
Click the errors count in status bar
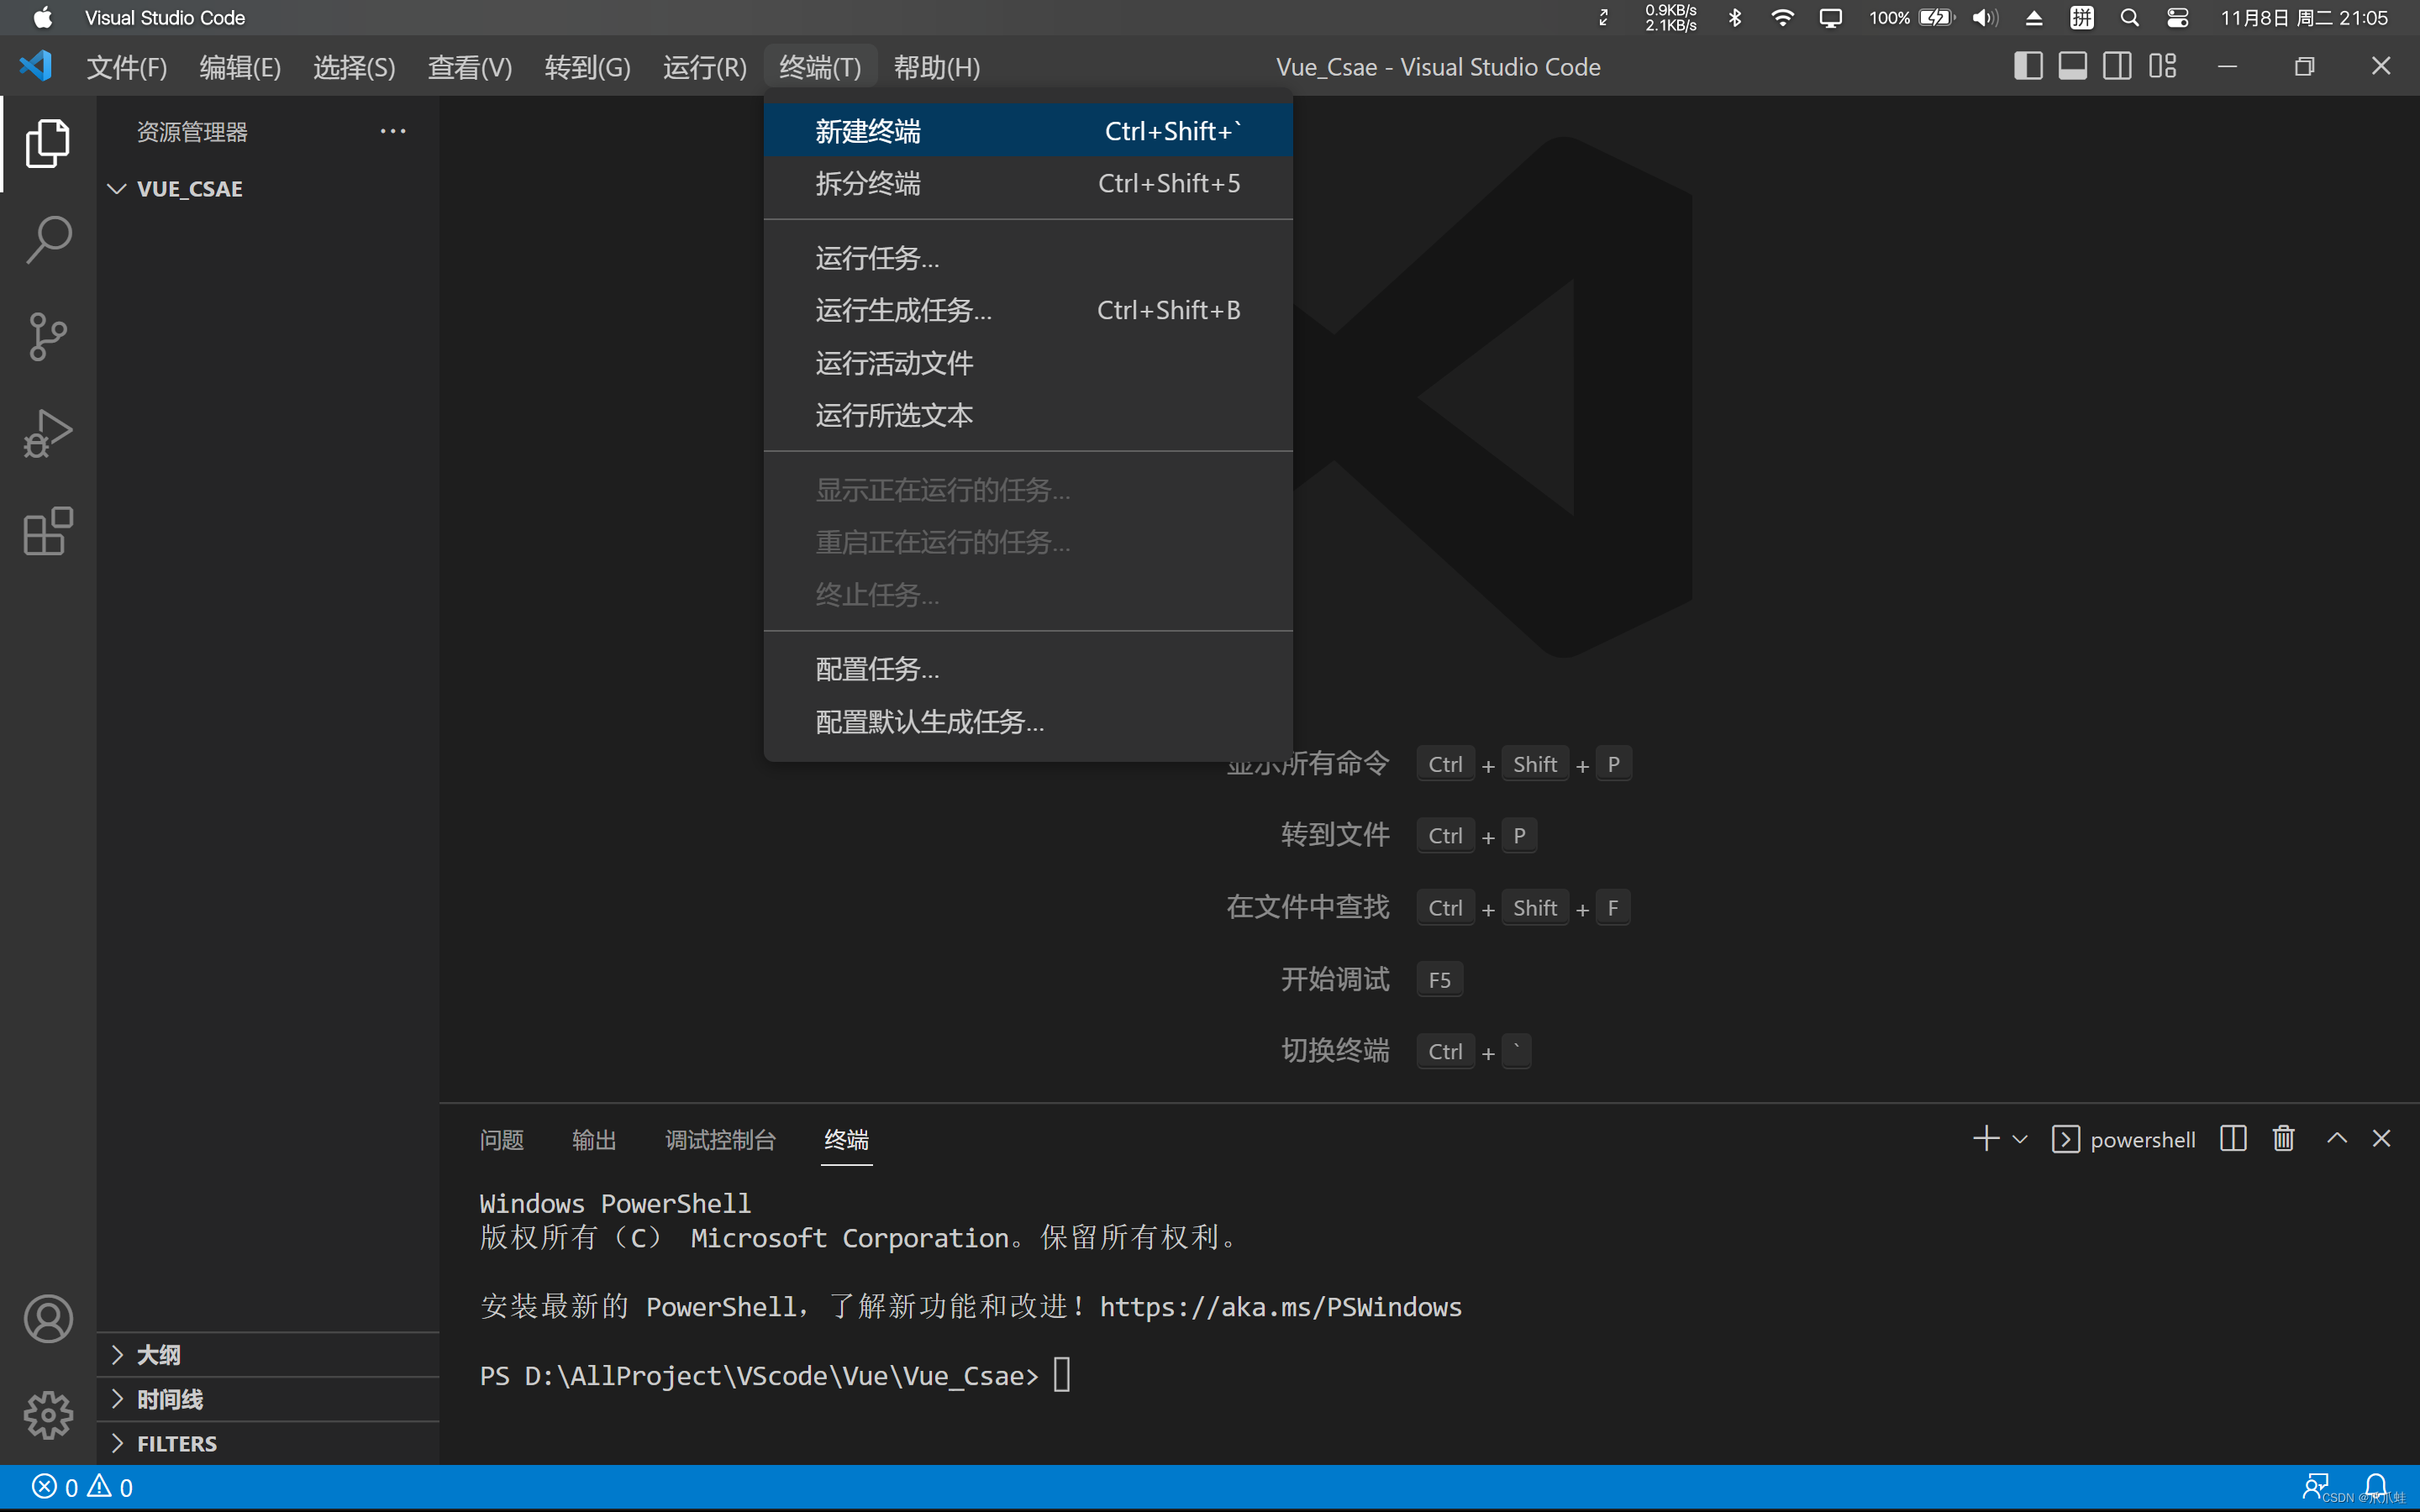(56, 1487)
